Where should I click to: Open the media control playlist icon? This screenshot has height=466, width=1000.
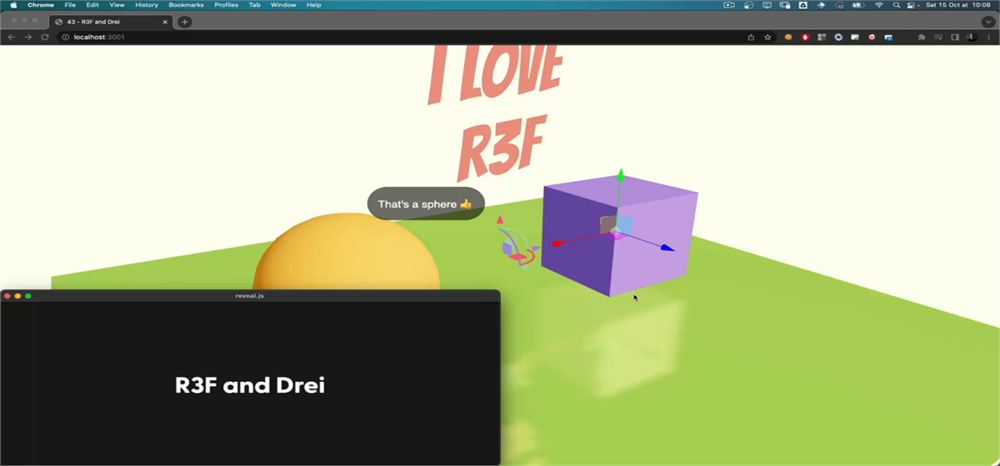(x=938, y=37)
